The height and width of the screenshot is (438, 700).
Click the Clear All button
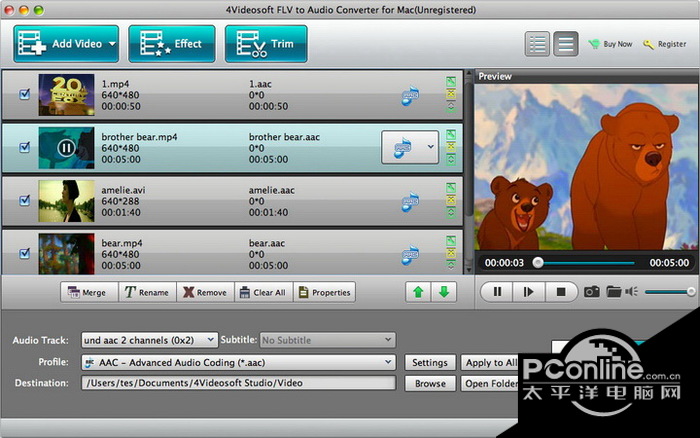point(263,292)
